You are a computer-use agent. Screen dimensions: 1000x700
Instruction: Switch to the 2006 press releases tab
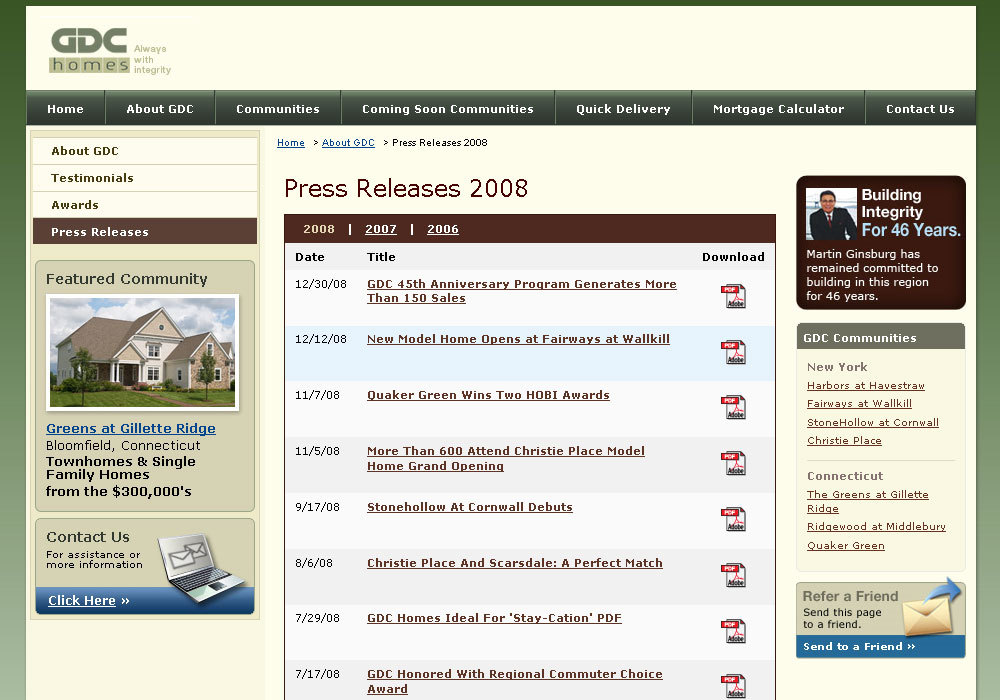(x=443, y=229)
